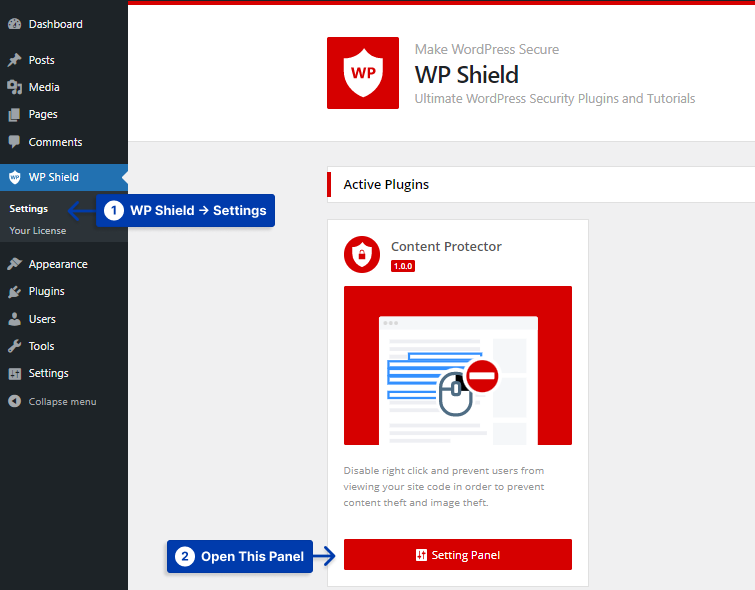Click the Content Protector plugin title
Viewport: 755px width, 590px height.
[446, 247]
